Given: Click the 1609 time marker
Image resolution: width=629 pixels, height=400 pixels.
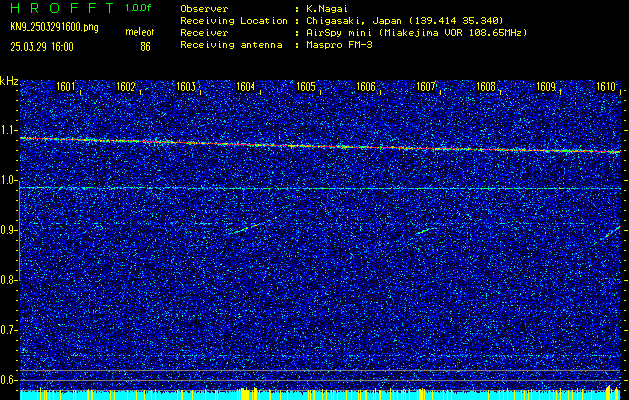Looking at the screenshot, I should click(x=546, y=87).
